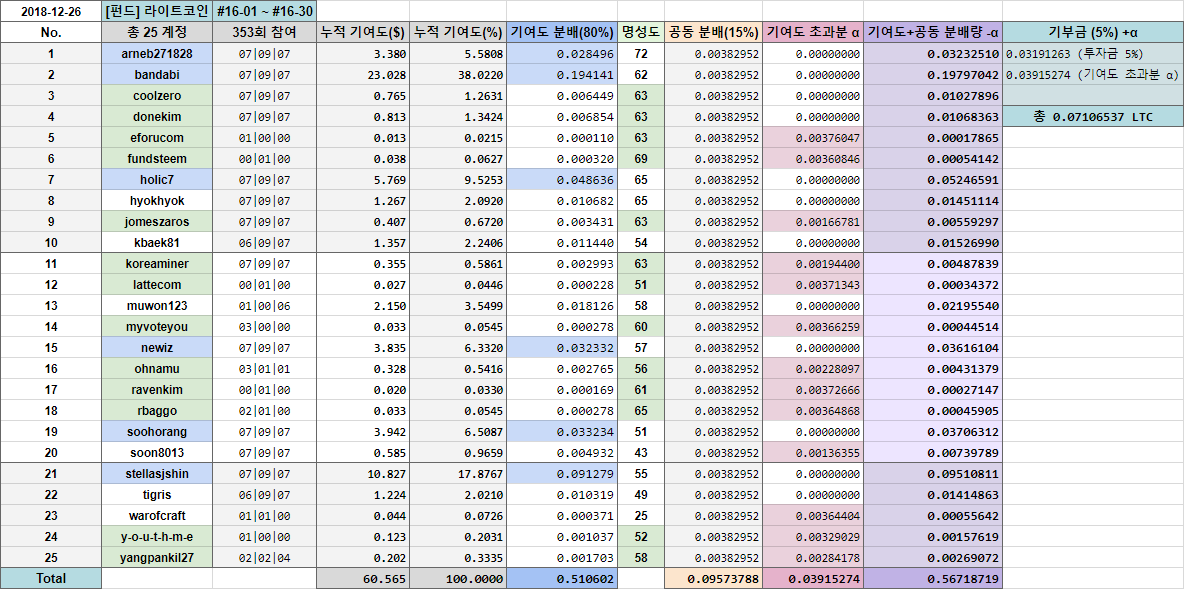Viewport: 1184px width, 589px height.
Task: Select total contribution value 60.565
Action: 362,578
